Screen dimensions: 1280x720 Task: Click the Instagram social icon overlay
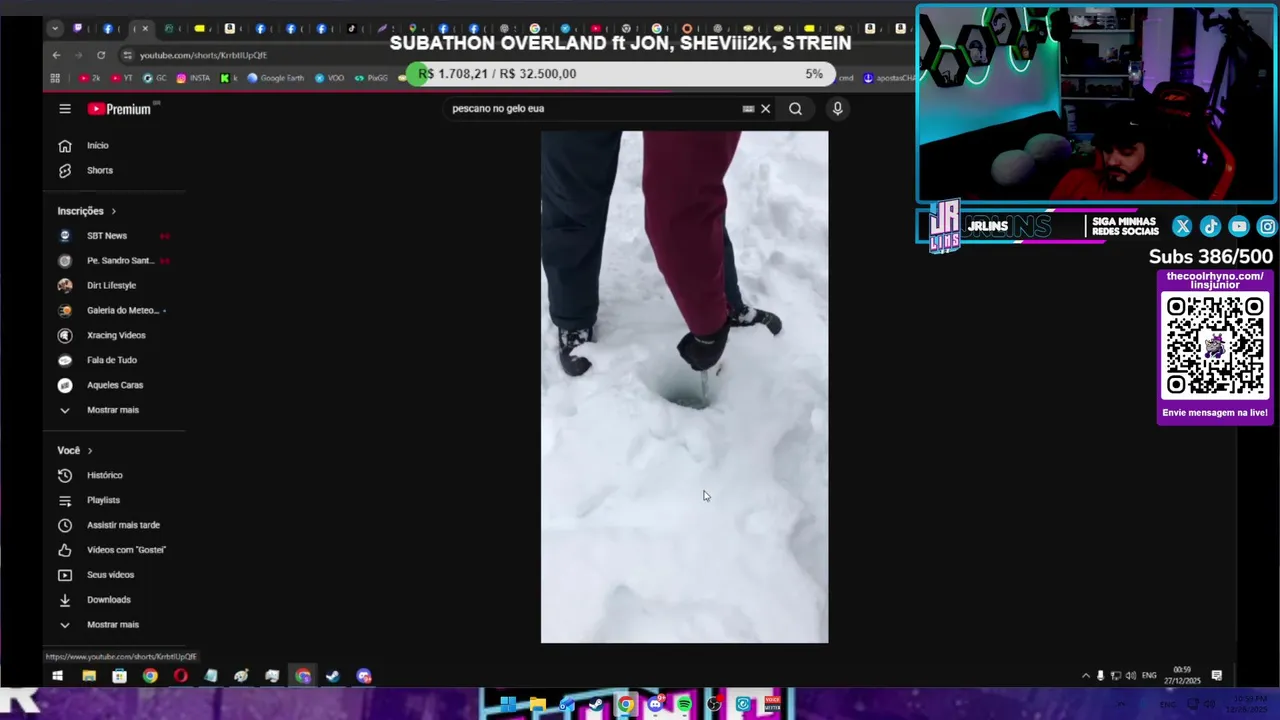(x=1267, y=227)
